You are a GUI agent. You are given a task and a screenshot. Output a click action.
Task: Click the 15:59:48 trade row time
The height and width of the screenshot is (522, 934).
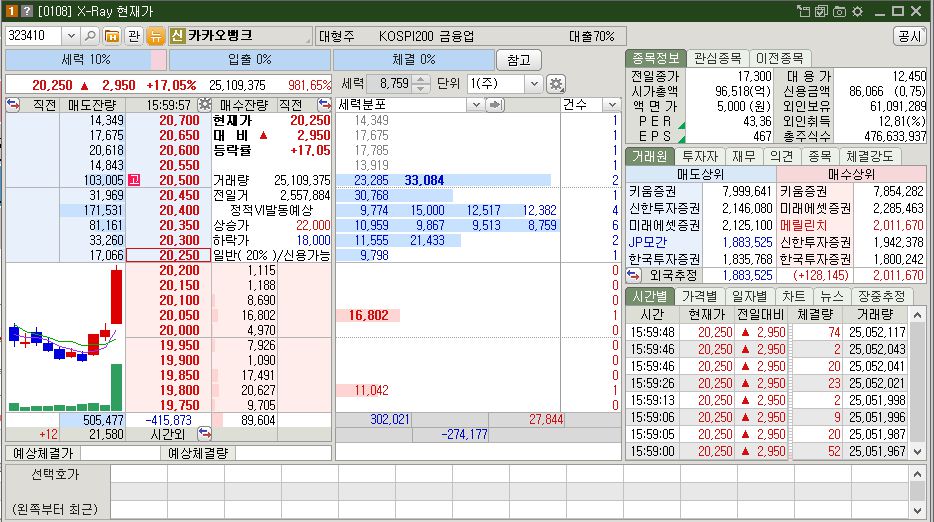click(652, 332)
